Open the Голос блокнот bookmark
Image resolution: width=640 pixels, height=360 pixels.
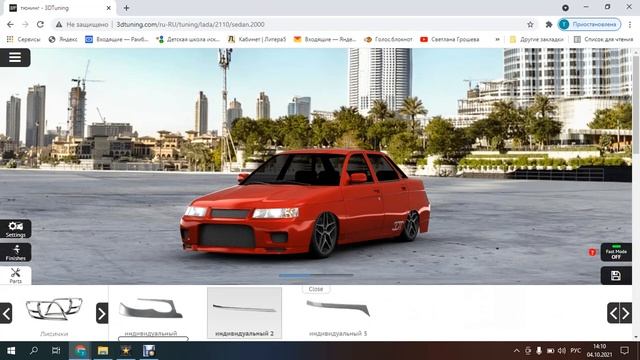coord(388,39)
